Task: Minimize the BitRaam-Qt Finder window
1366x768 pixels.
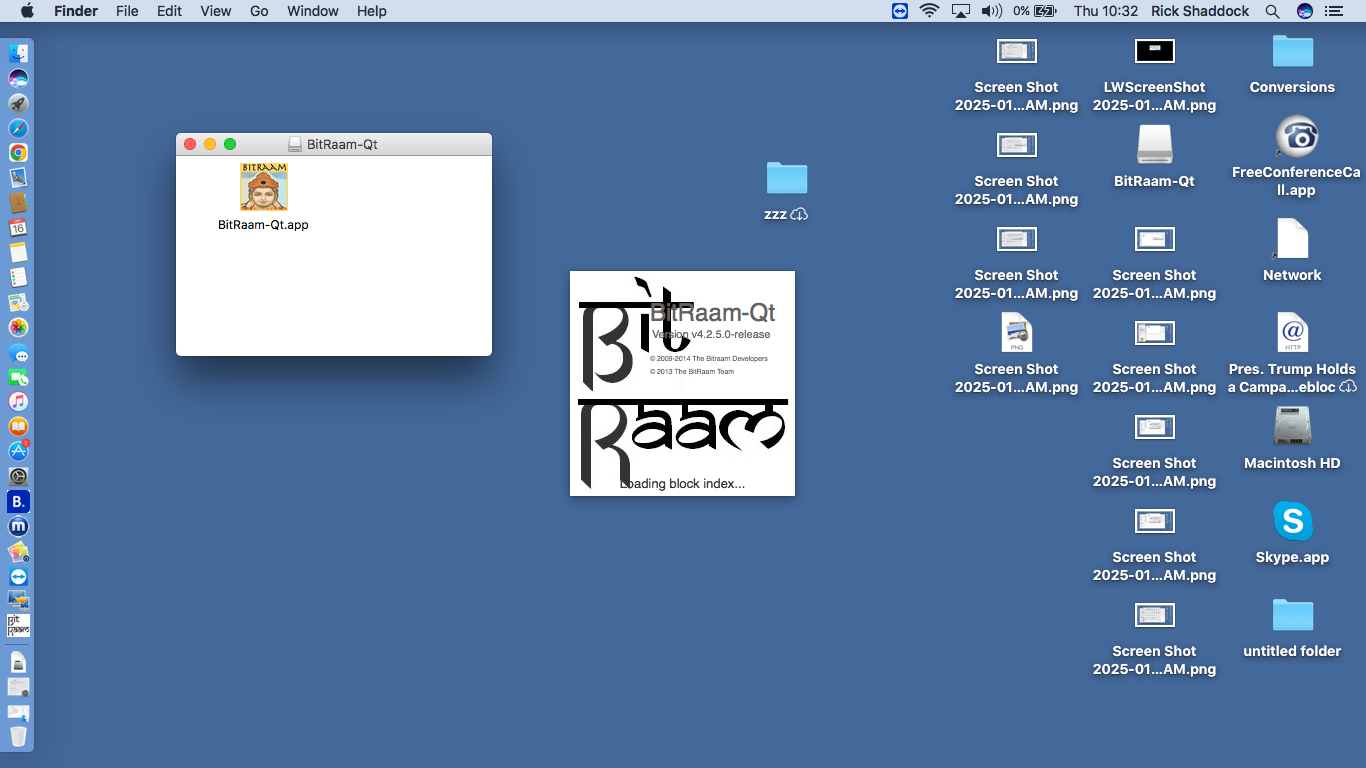Action: tap(210, 144)
